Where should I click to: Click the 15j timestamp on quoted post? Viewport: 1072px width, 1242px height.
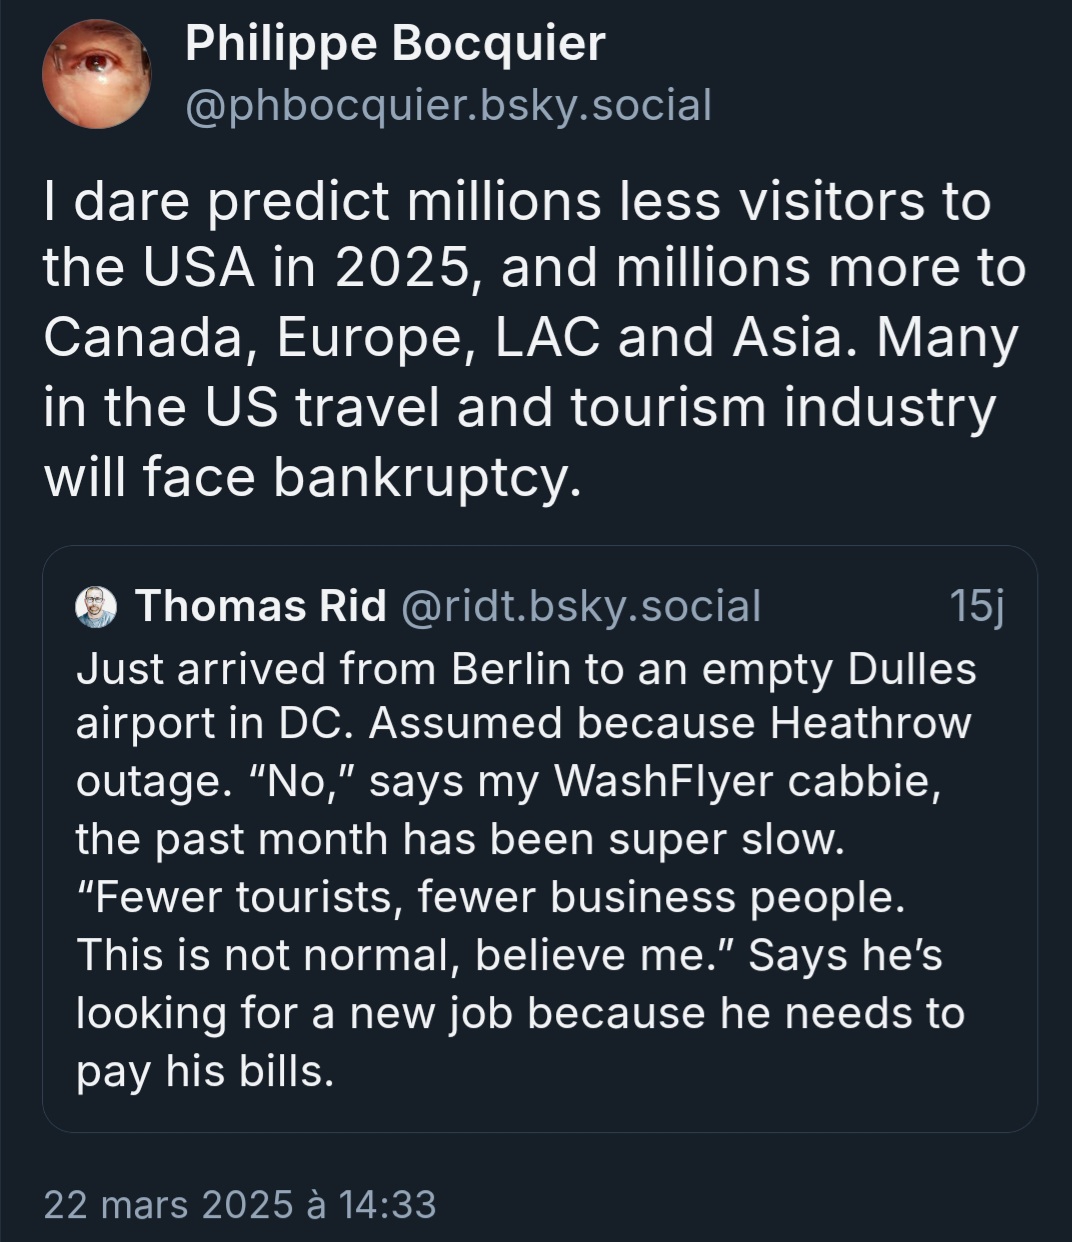975,606
